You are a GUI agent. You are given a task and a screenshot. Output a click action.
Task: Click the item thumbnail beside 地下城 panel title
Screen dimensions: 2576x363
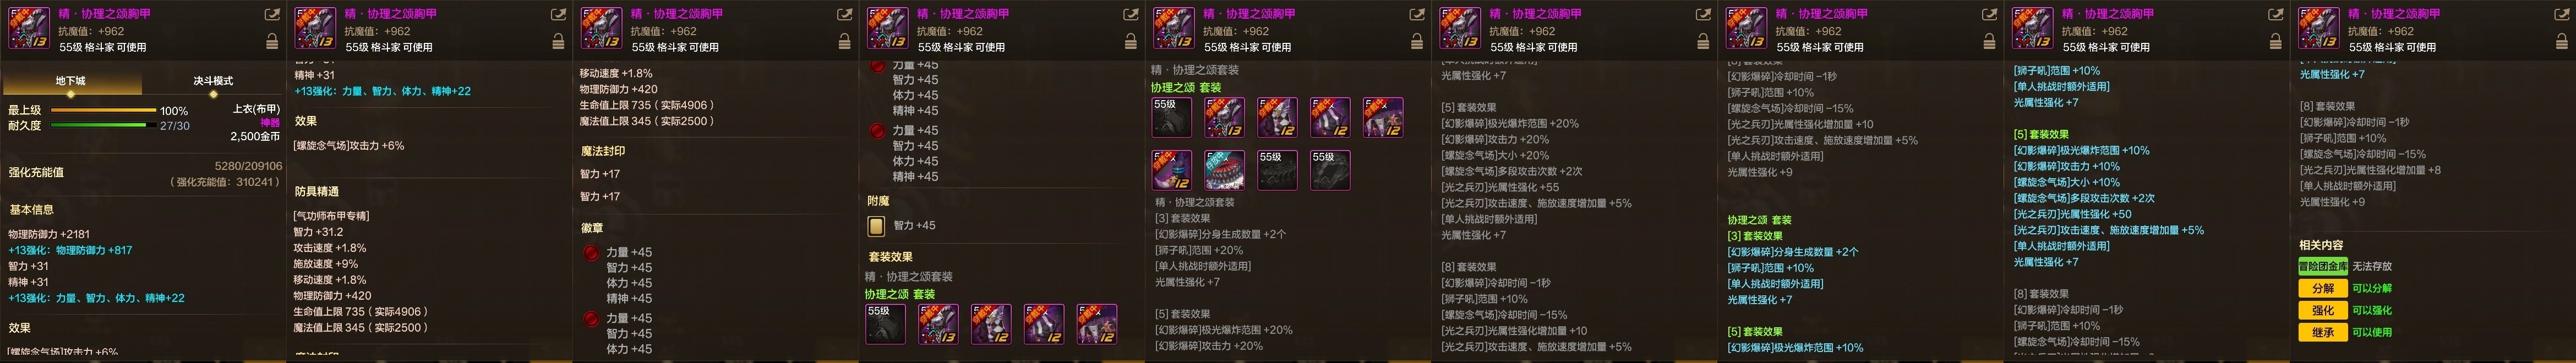point(28,28)
